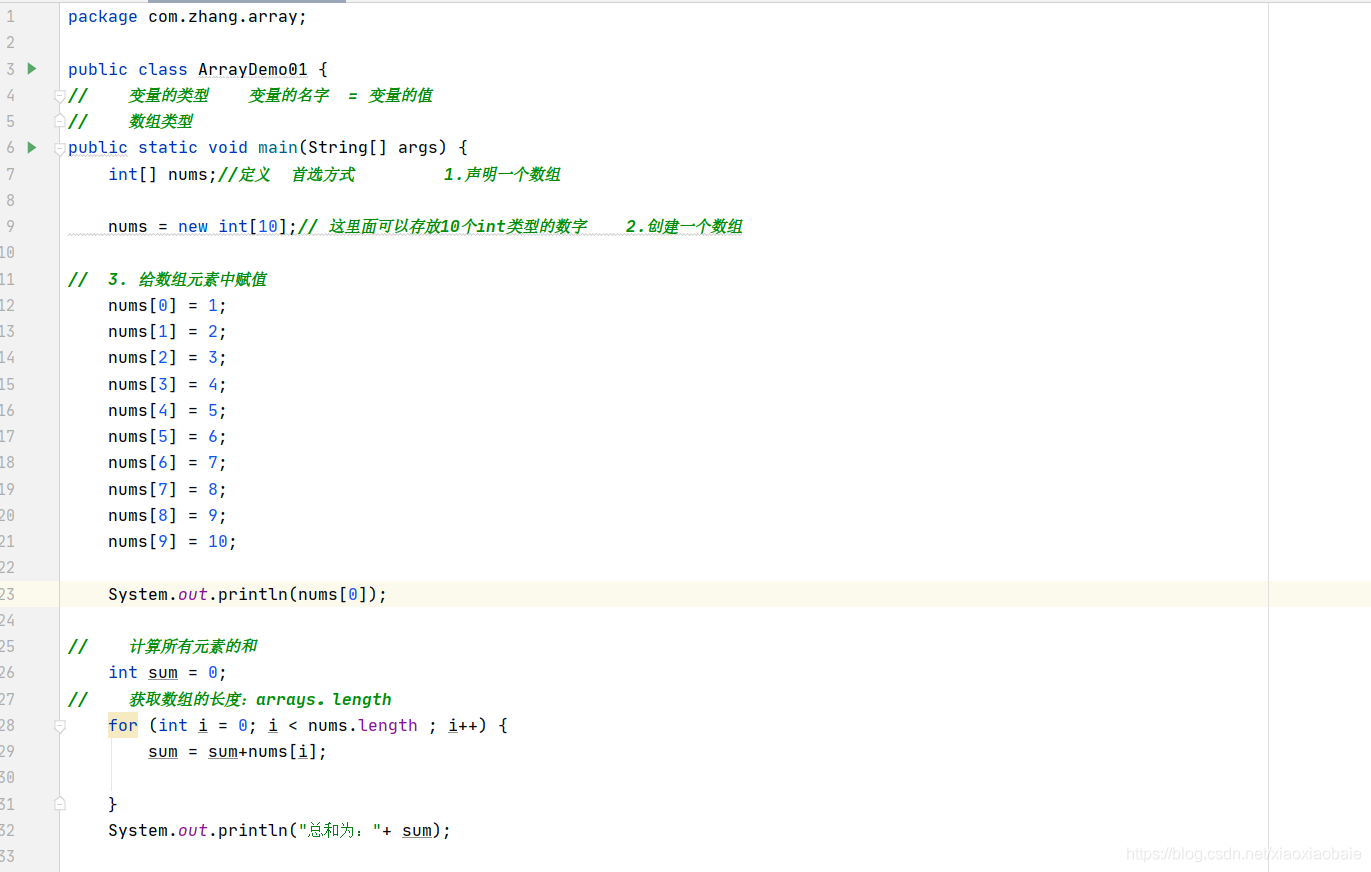Viewport: 1371px width, 872px height.
Task: Click line 'nums[3] = 4;'
Action: point(168,384)
